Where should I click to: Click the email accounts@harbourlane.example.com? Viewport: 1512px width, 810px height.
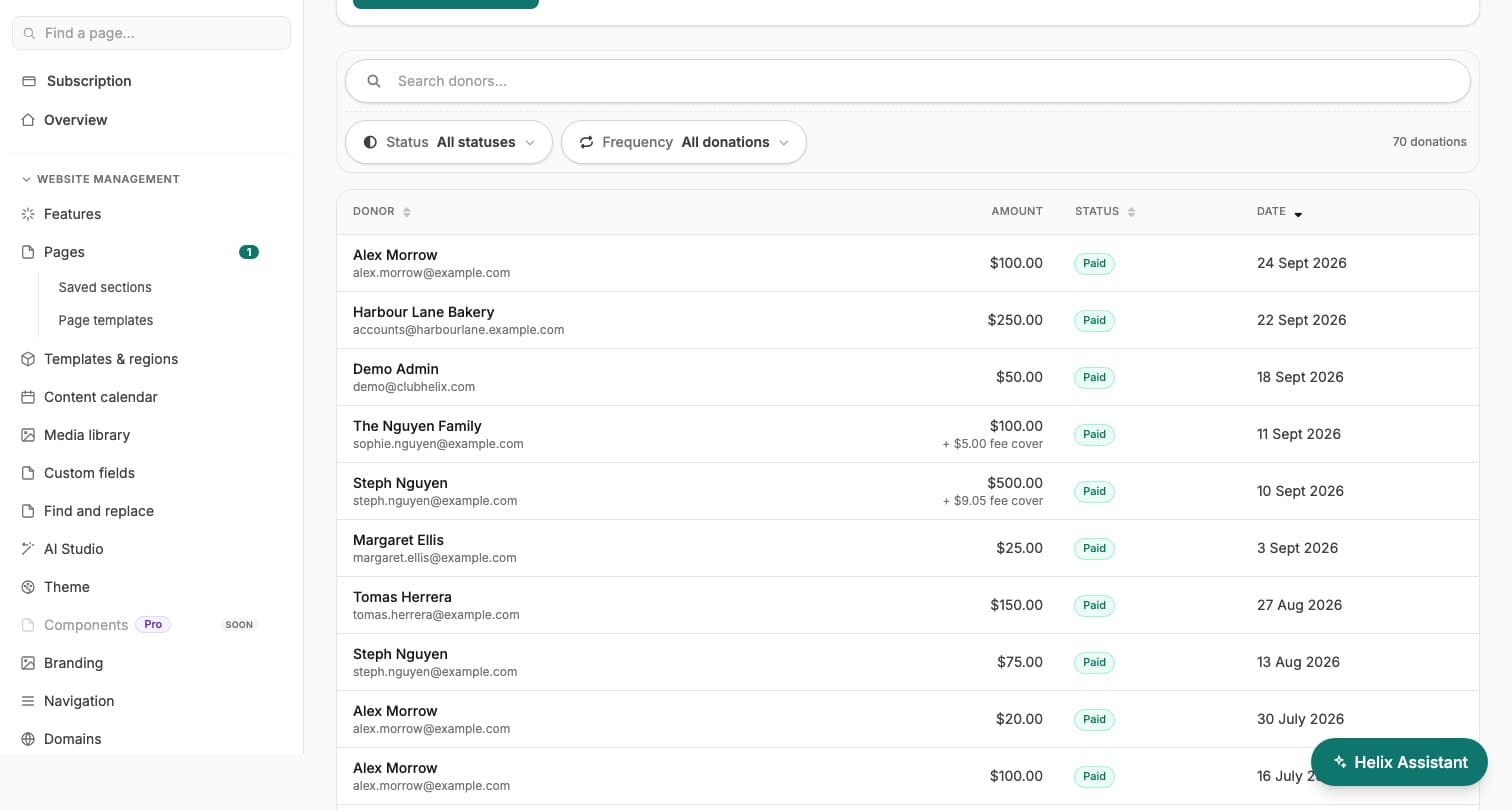click(x=458, y=330)
